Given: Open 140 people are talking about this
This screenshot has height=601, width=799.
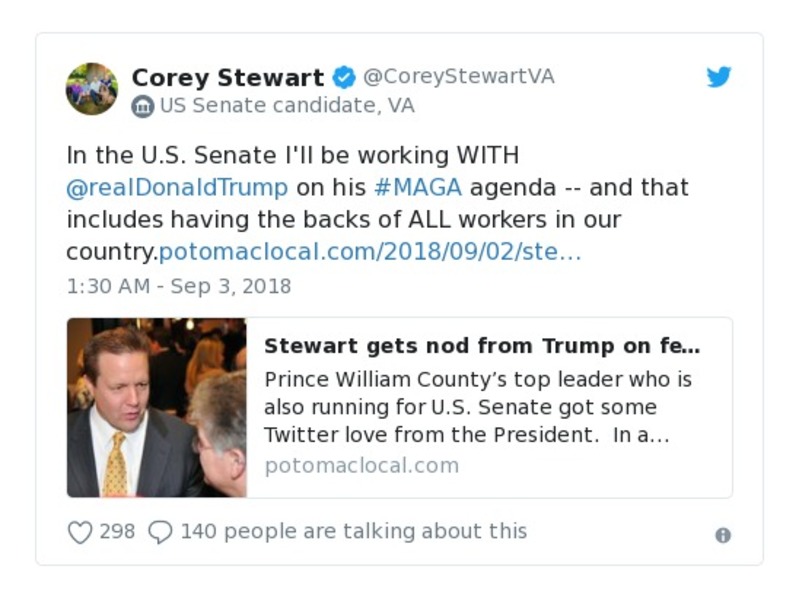Looking at the screenshot, I should coord(353,531).
